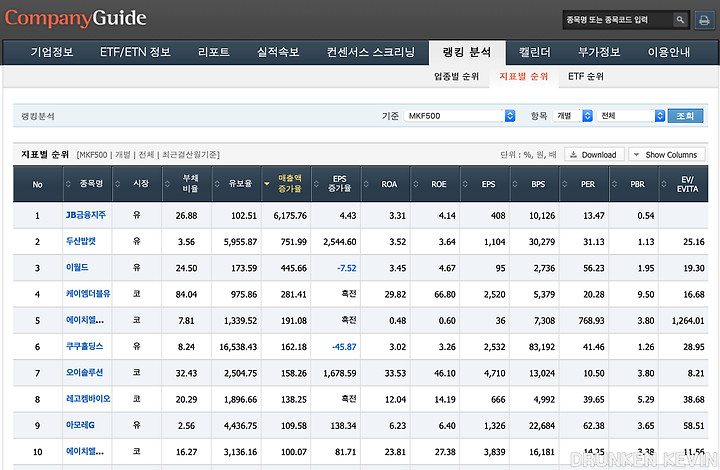
Task: Click the CompanyGuide logo
Action: (75, 18)
